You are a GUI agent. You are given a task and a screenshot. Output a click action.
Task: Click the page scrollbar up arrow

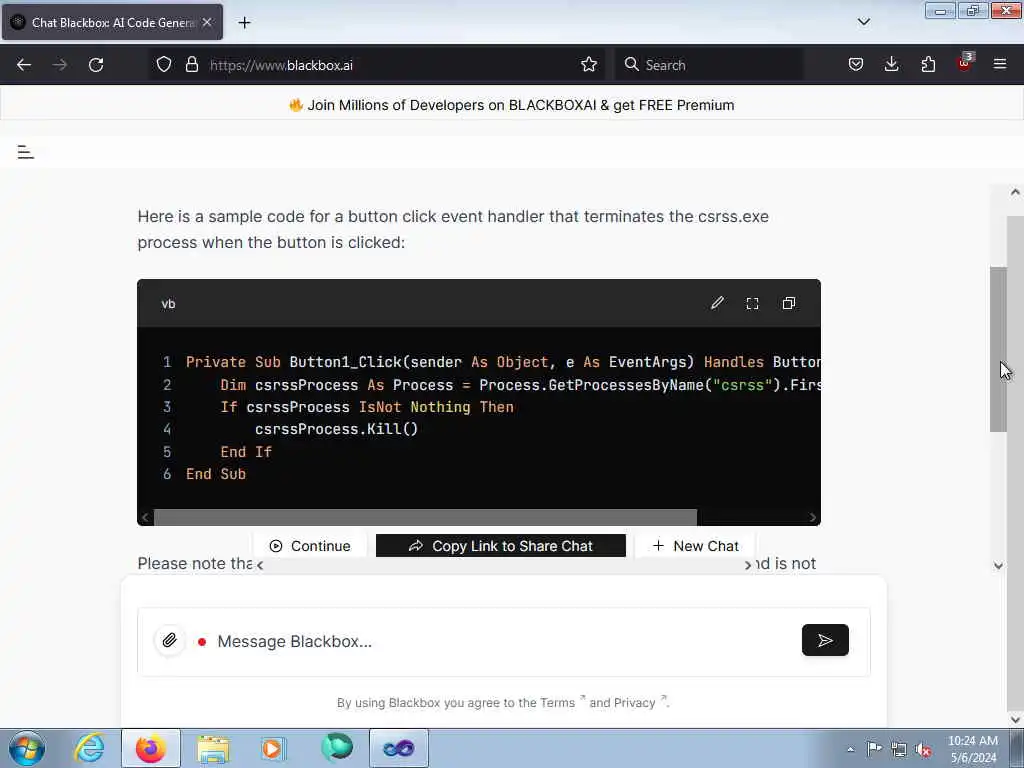tap(1015, 192)
